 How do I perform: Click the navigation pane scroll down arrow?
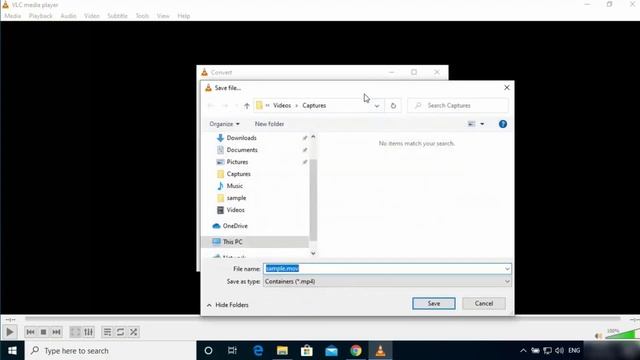pyautogui.click(x=313, y=253)
